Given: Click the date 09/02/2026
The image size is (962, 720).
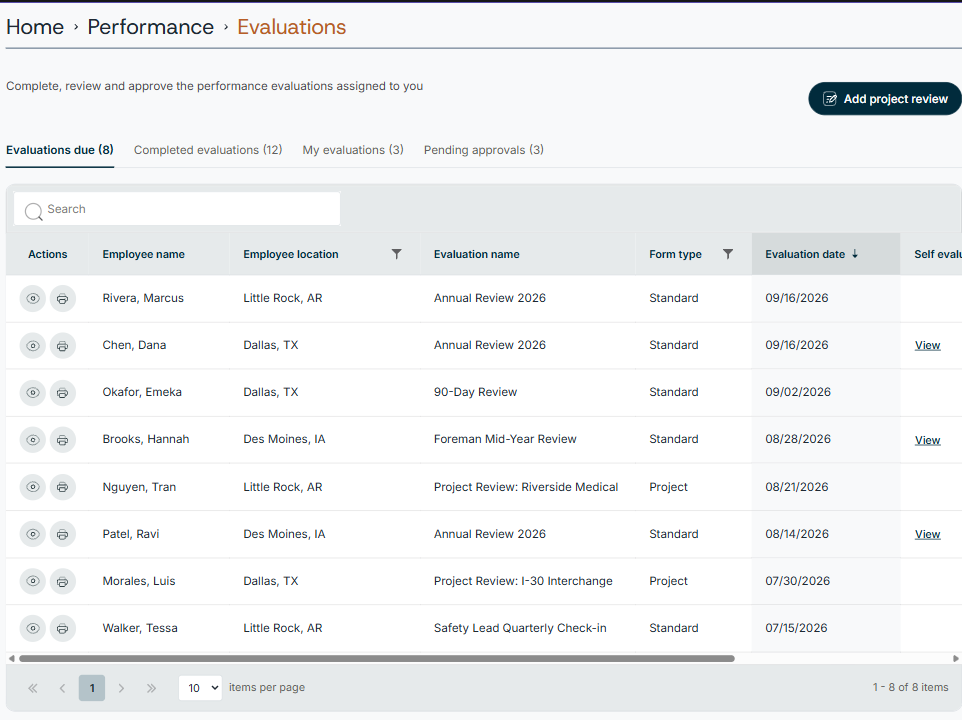Looking at the screenshot, I should tap(798, 392).
